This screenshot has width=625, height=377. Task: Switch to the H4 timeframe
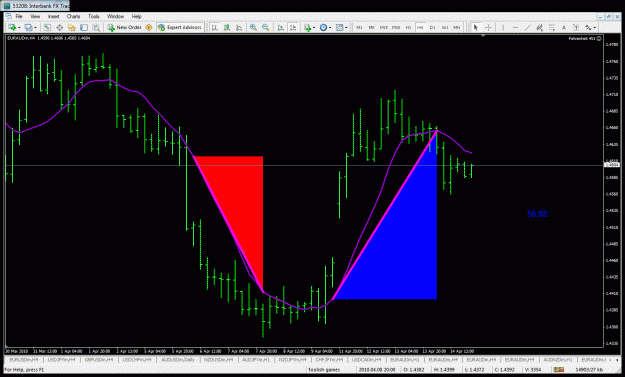click(420, 27)
